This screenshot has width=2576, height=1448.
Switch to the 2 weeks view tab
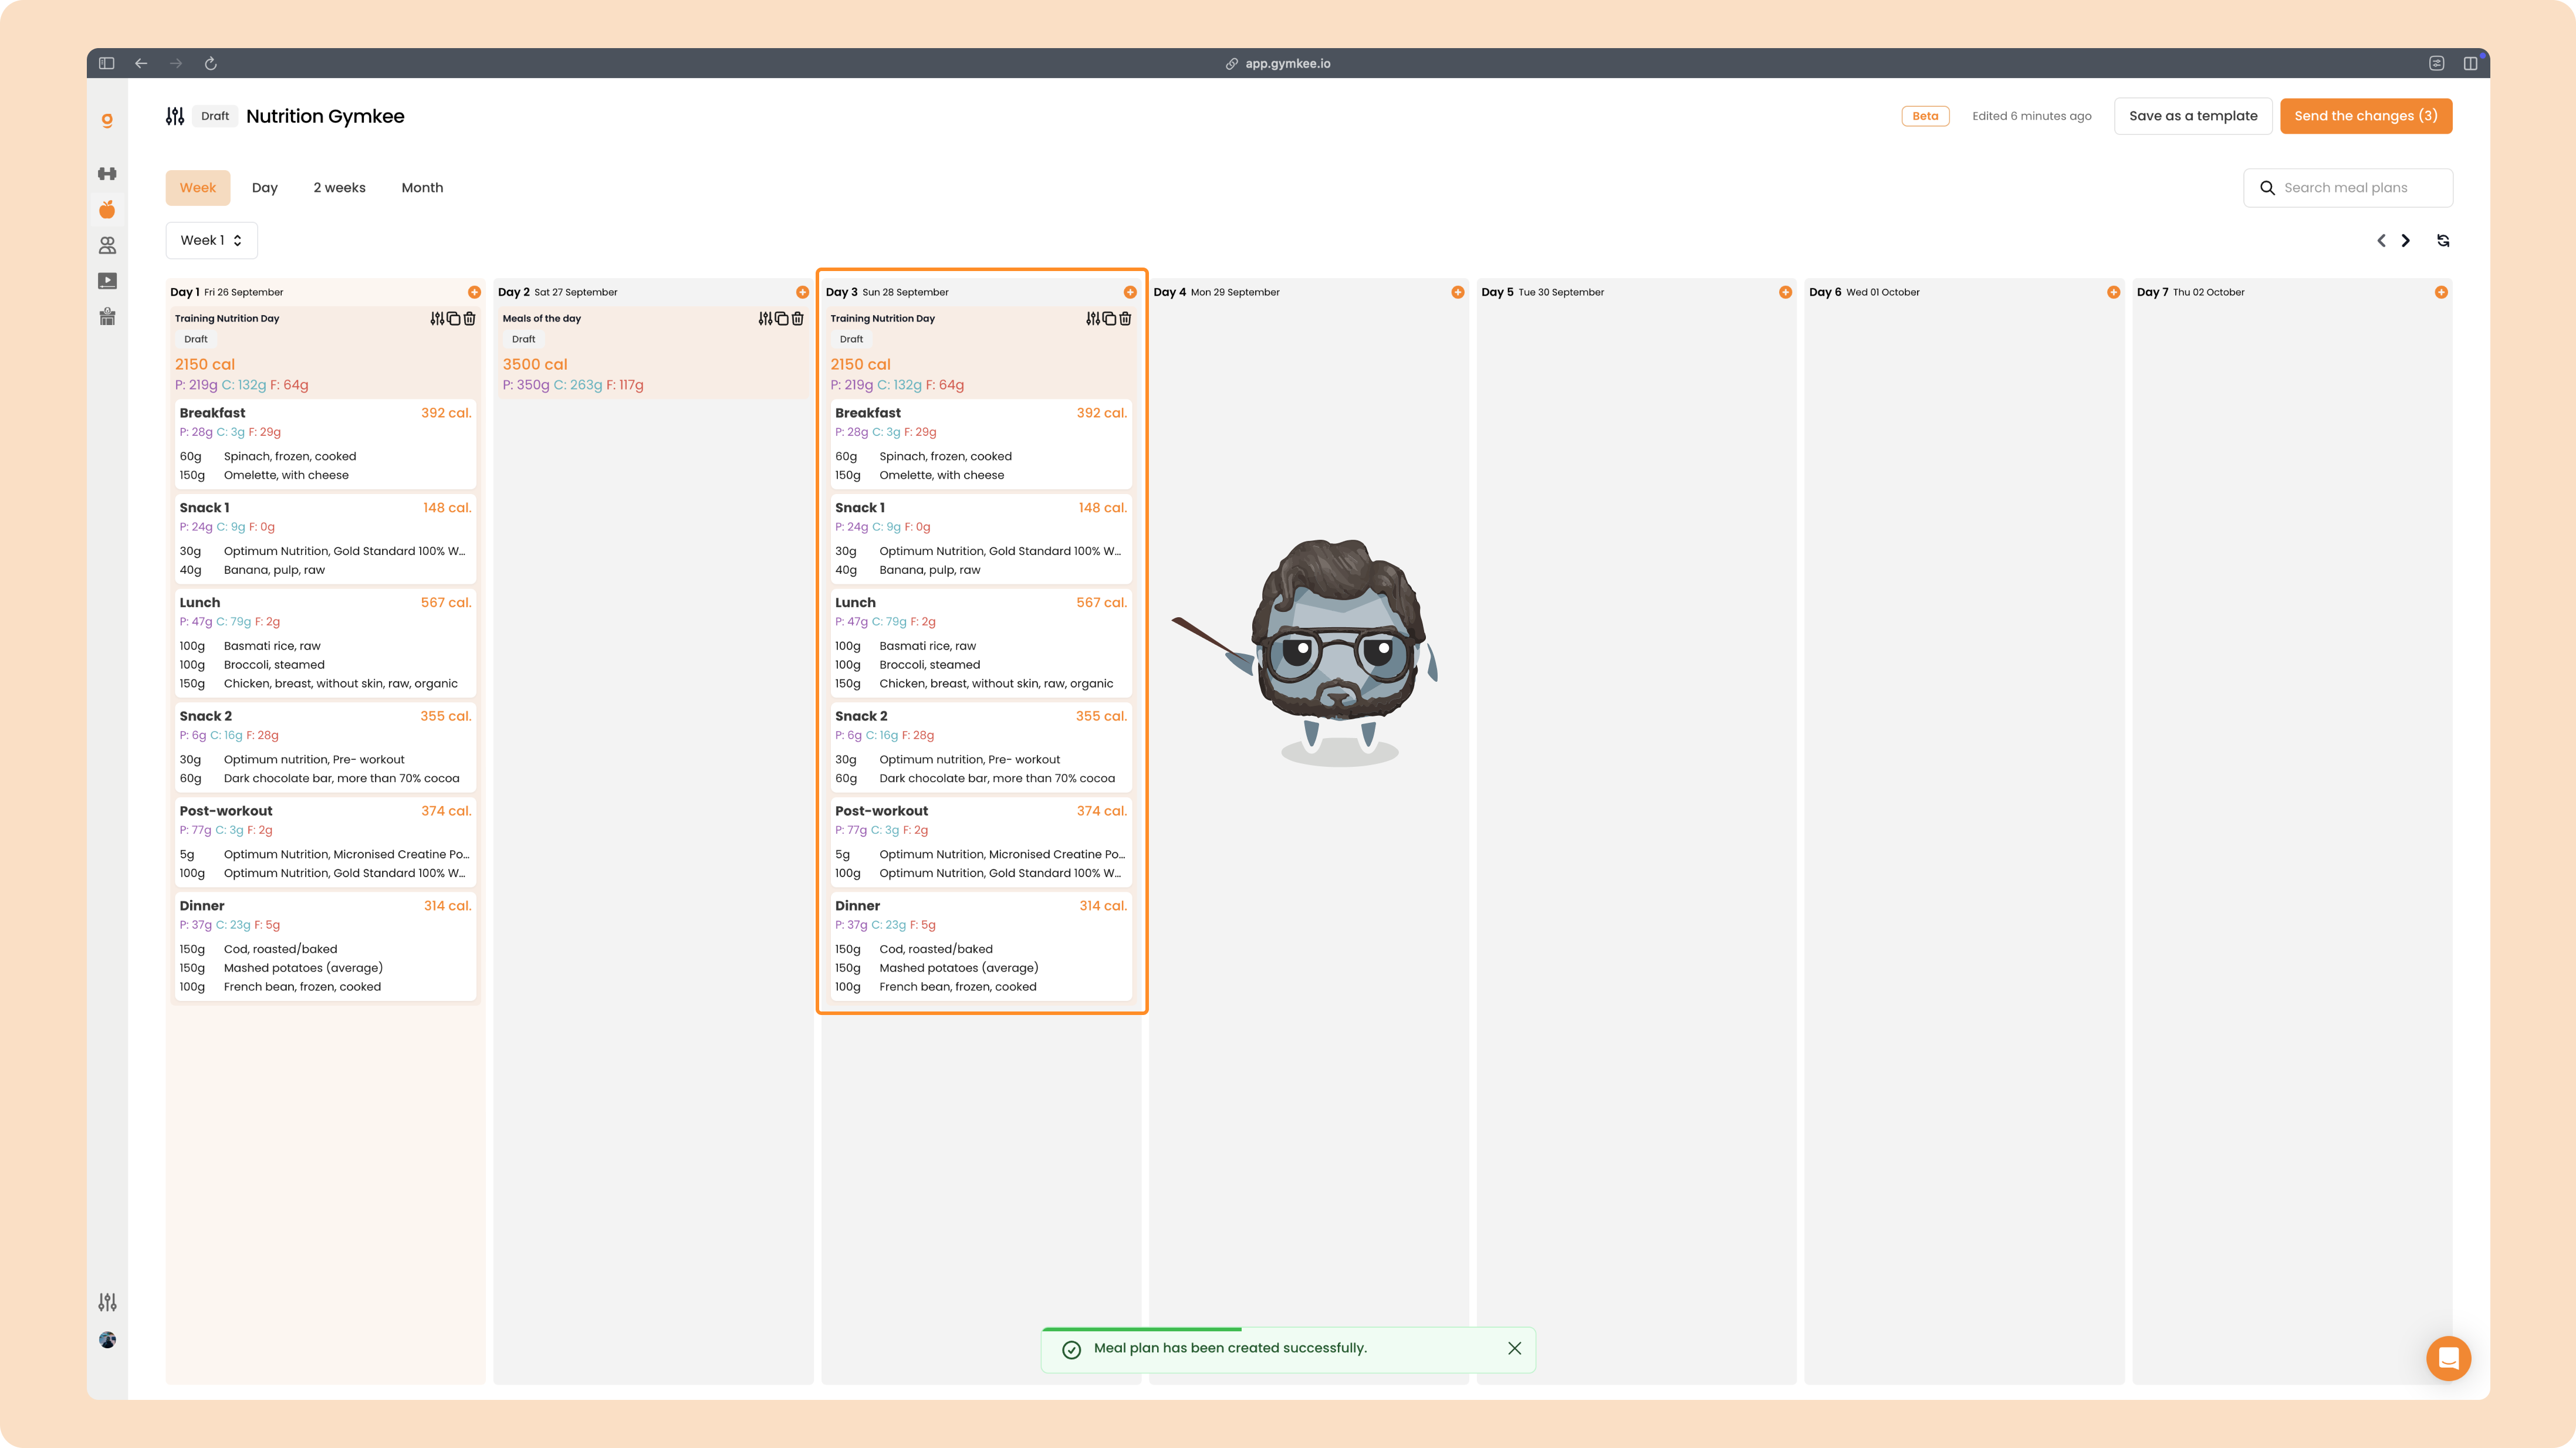pyautogui.click(x=339, y=188)
